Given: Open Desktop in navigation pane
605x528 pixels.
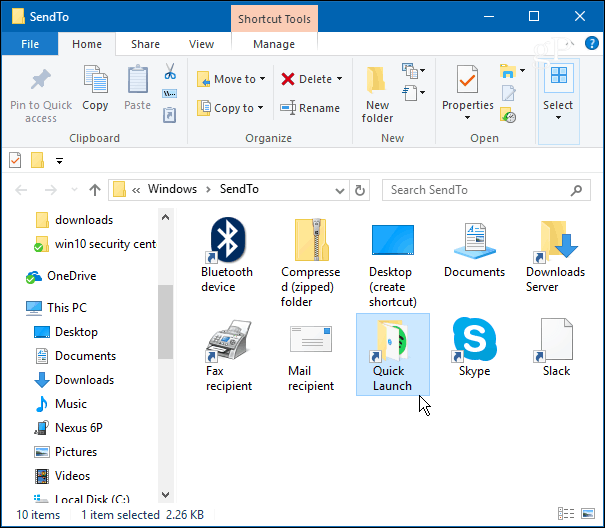Looking at the screenshot, I should [x=66, y=332].
